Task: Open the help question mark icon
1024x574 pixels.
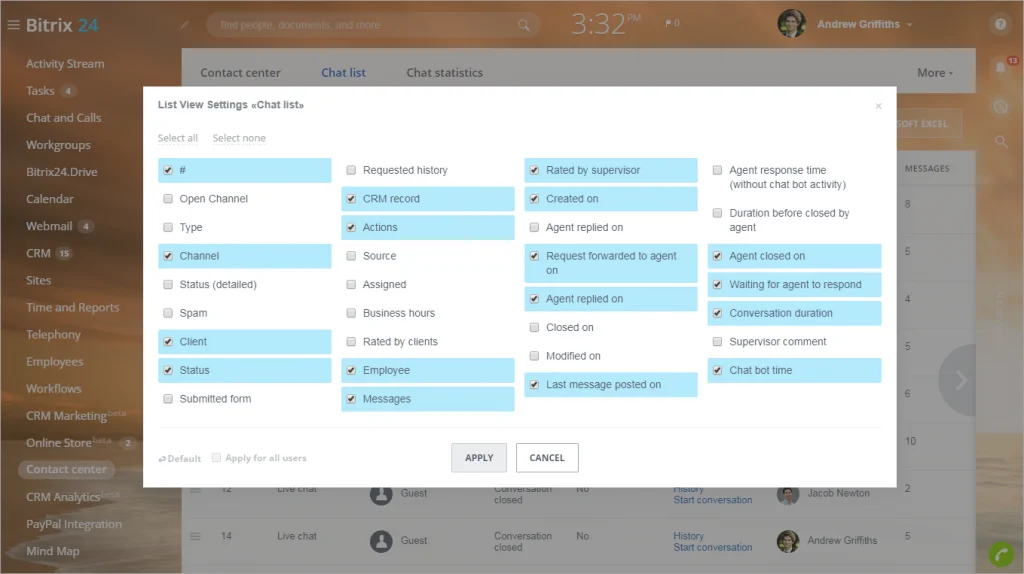Action: pos(1000,24)
